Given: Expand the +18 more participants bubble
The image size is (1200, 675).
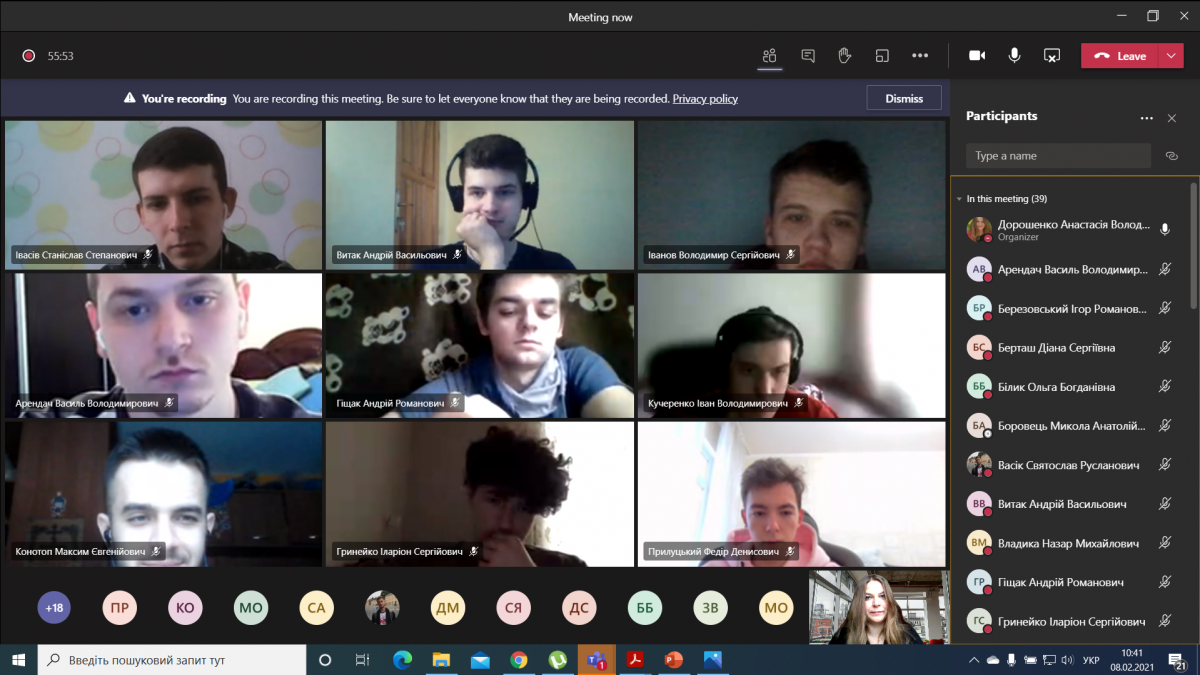Looking at the screenshot, I should click(54, 607).
